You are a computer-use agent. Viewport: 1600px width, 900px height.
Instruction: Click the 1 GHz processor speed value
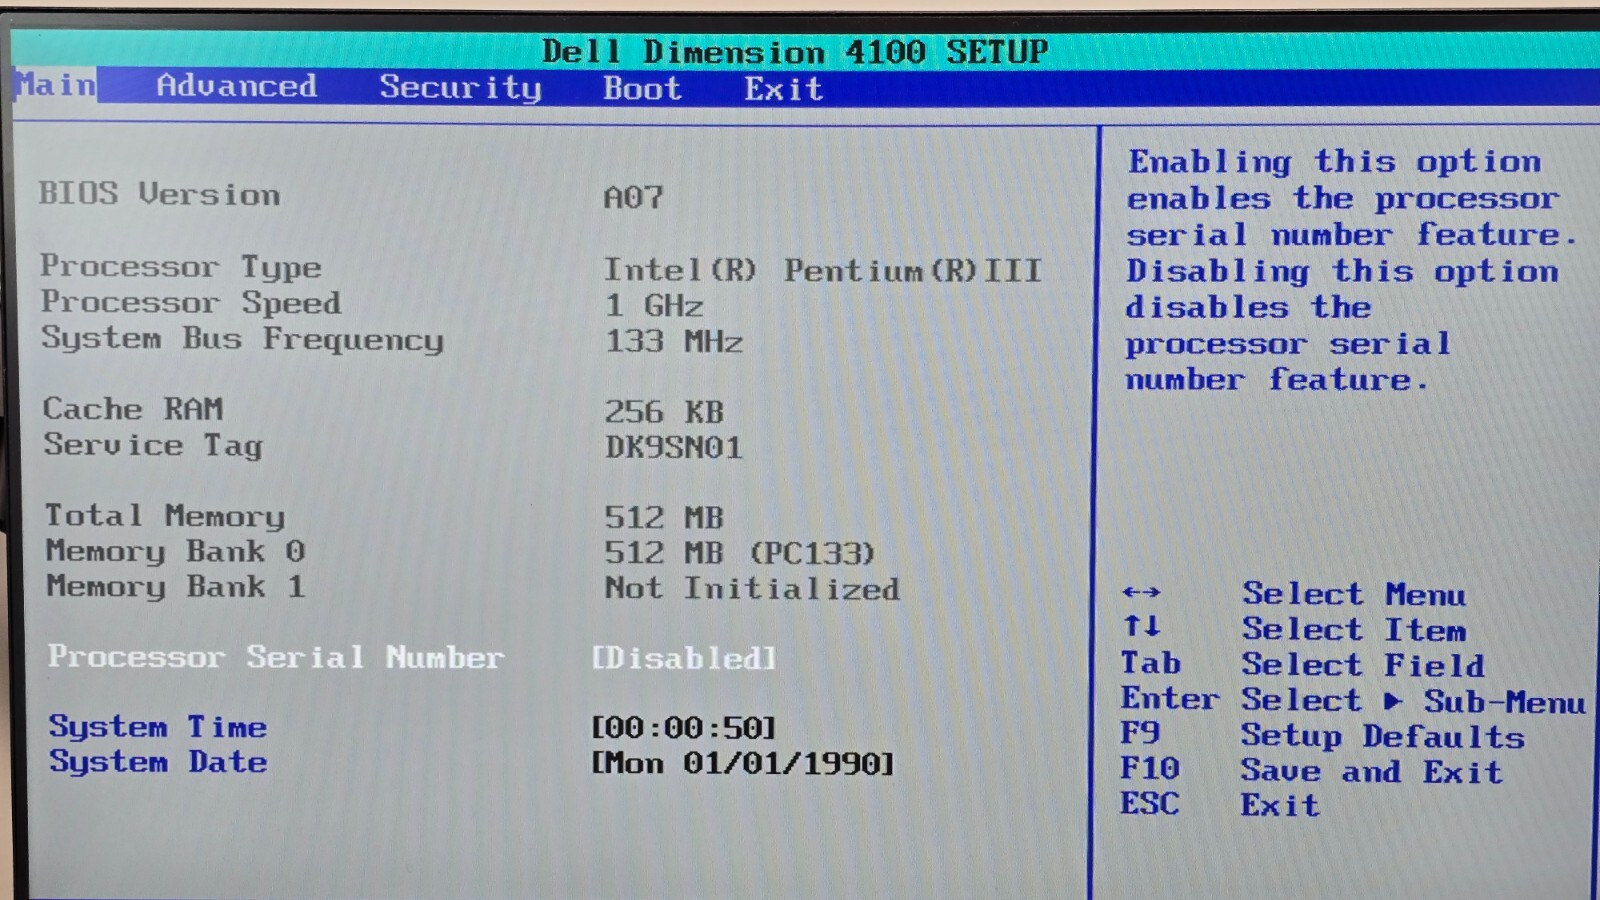click(x=654, y=305)
